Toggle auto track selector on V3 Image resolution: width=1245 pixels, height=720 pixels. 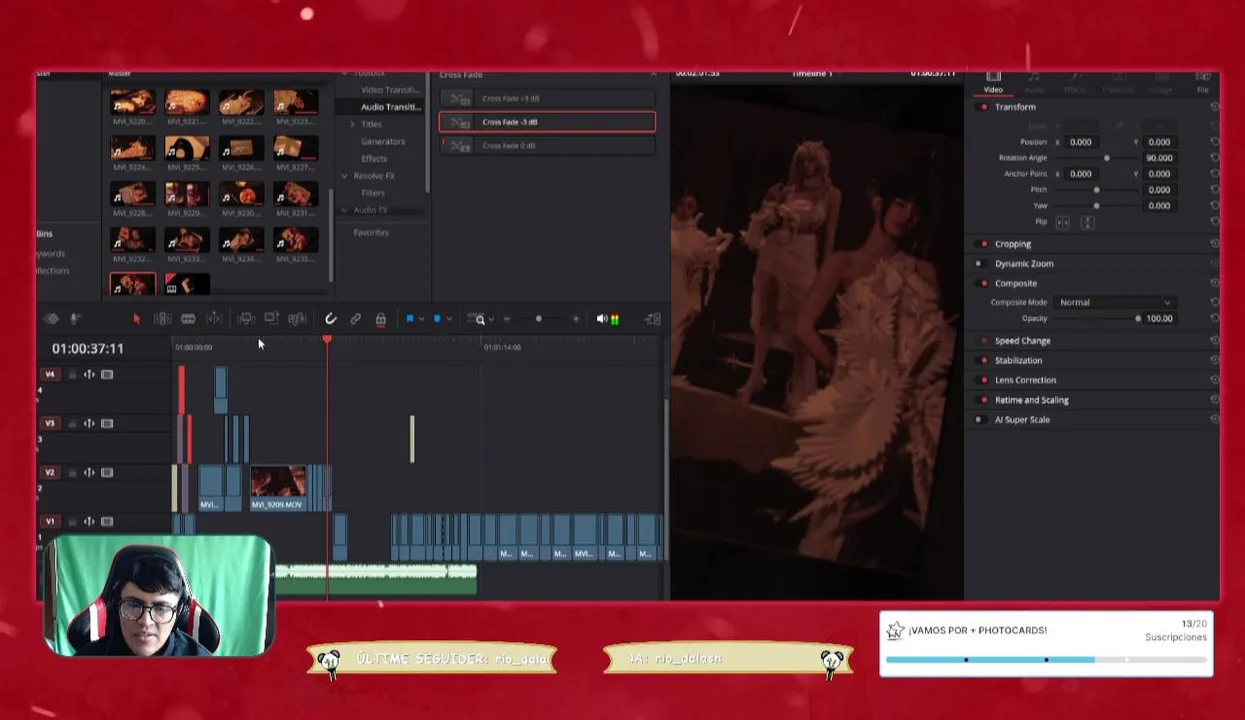tap(89, 423)
